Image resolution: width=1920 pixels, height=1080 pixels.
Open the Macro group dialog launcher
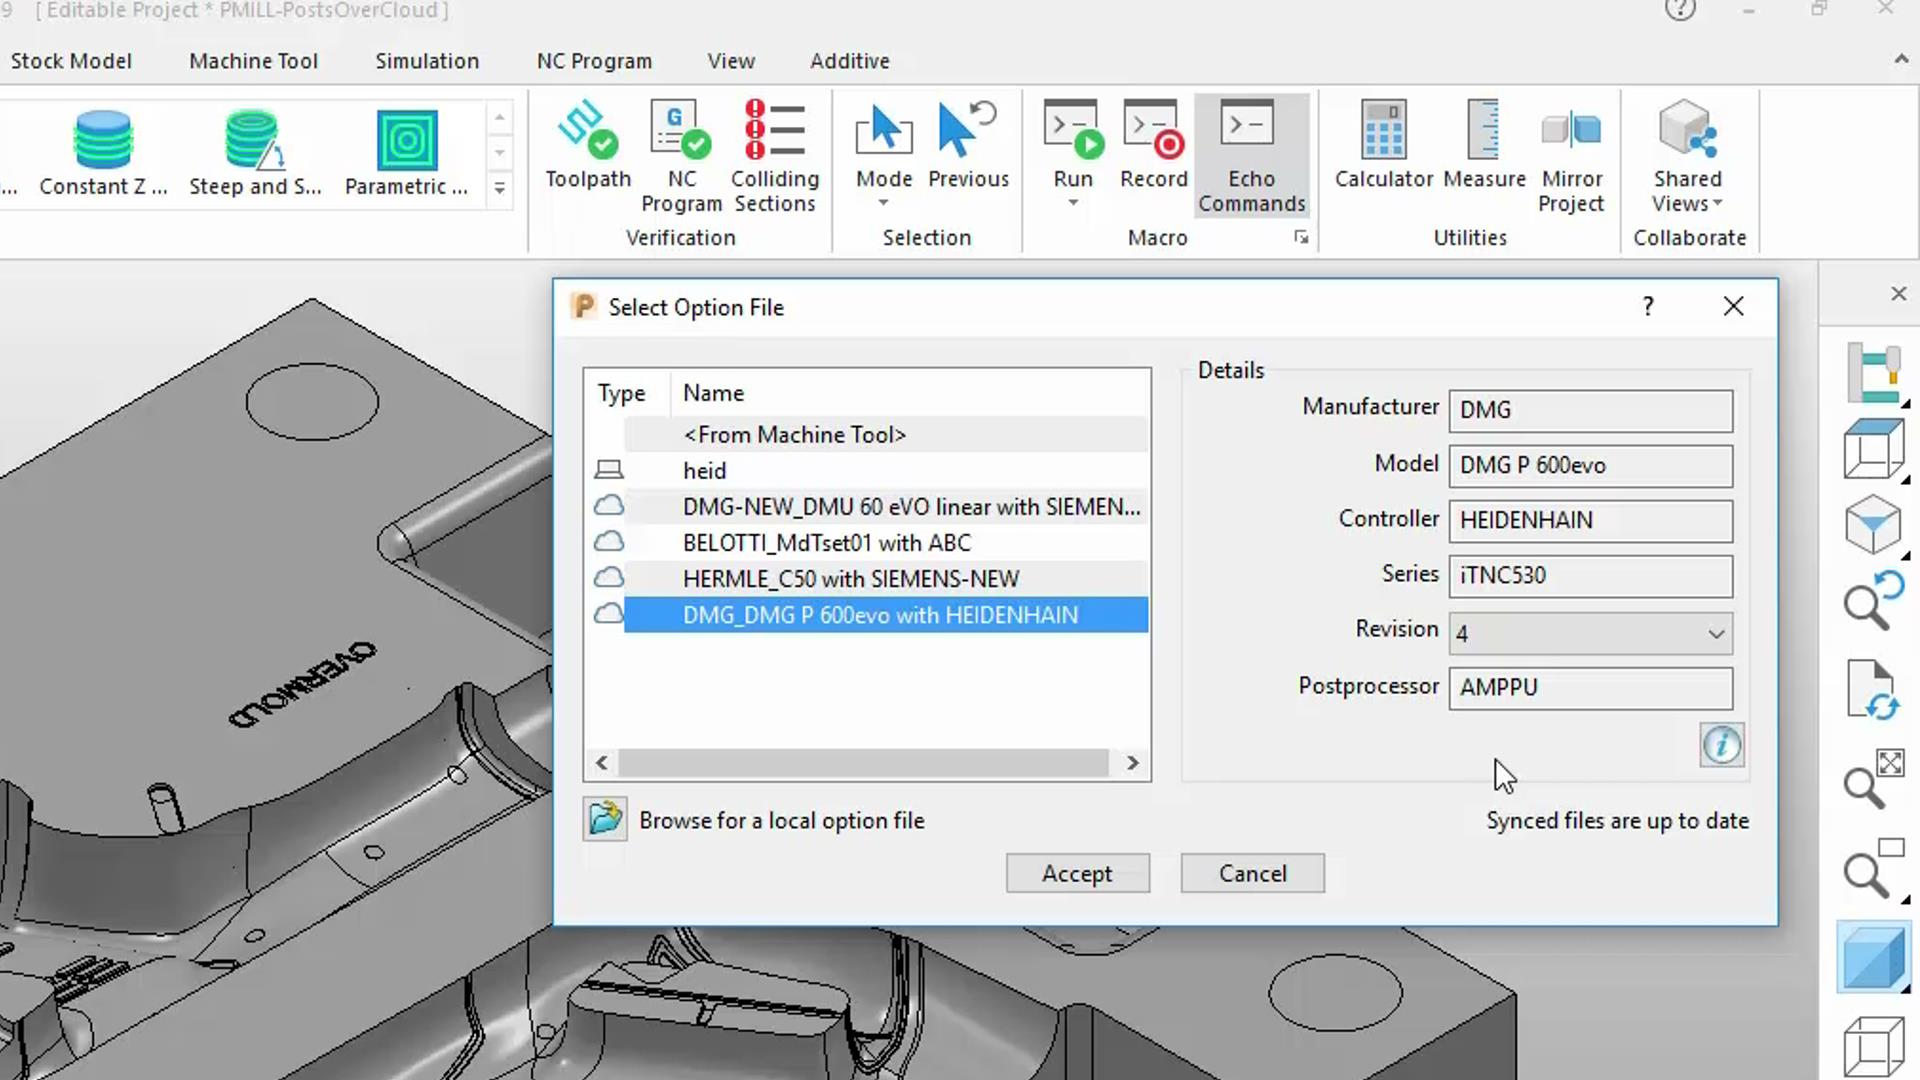pyautogui.click(x=1301, y=237)
